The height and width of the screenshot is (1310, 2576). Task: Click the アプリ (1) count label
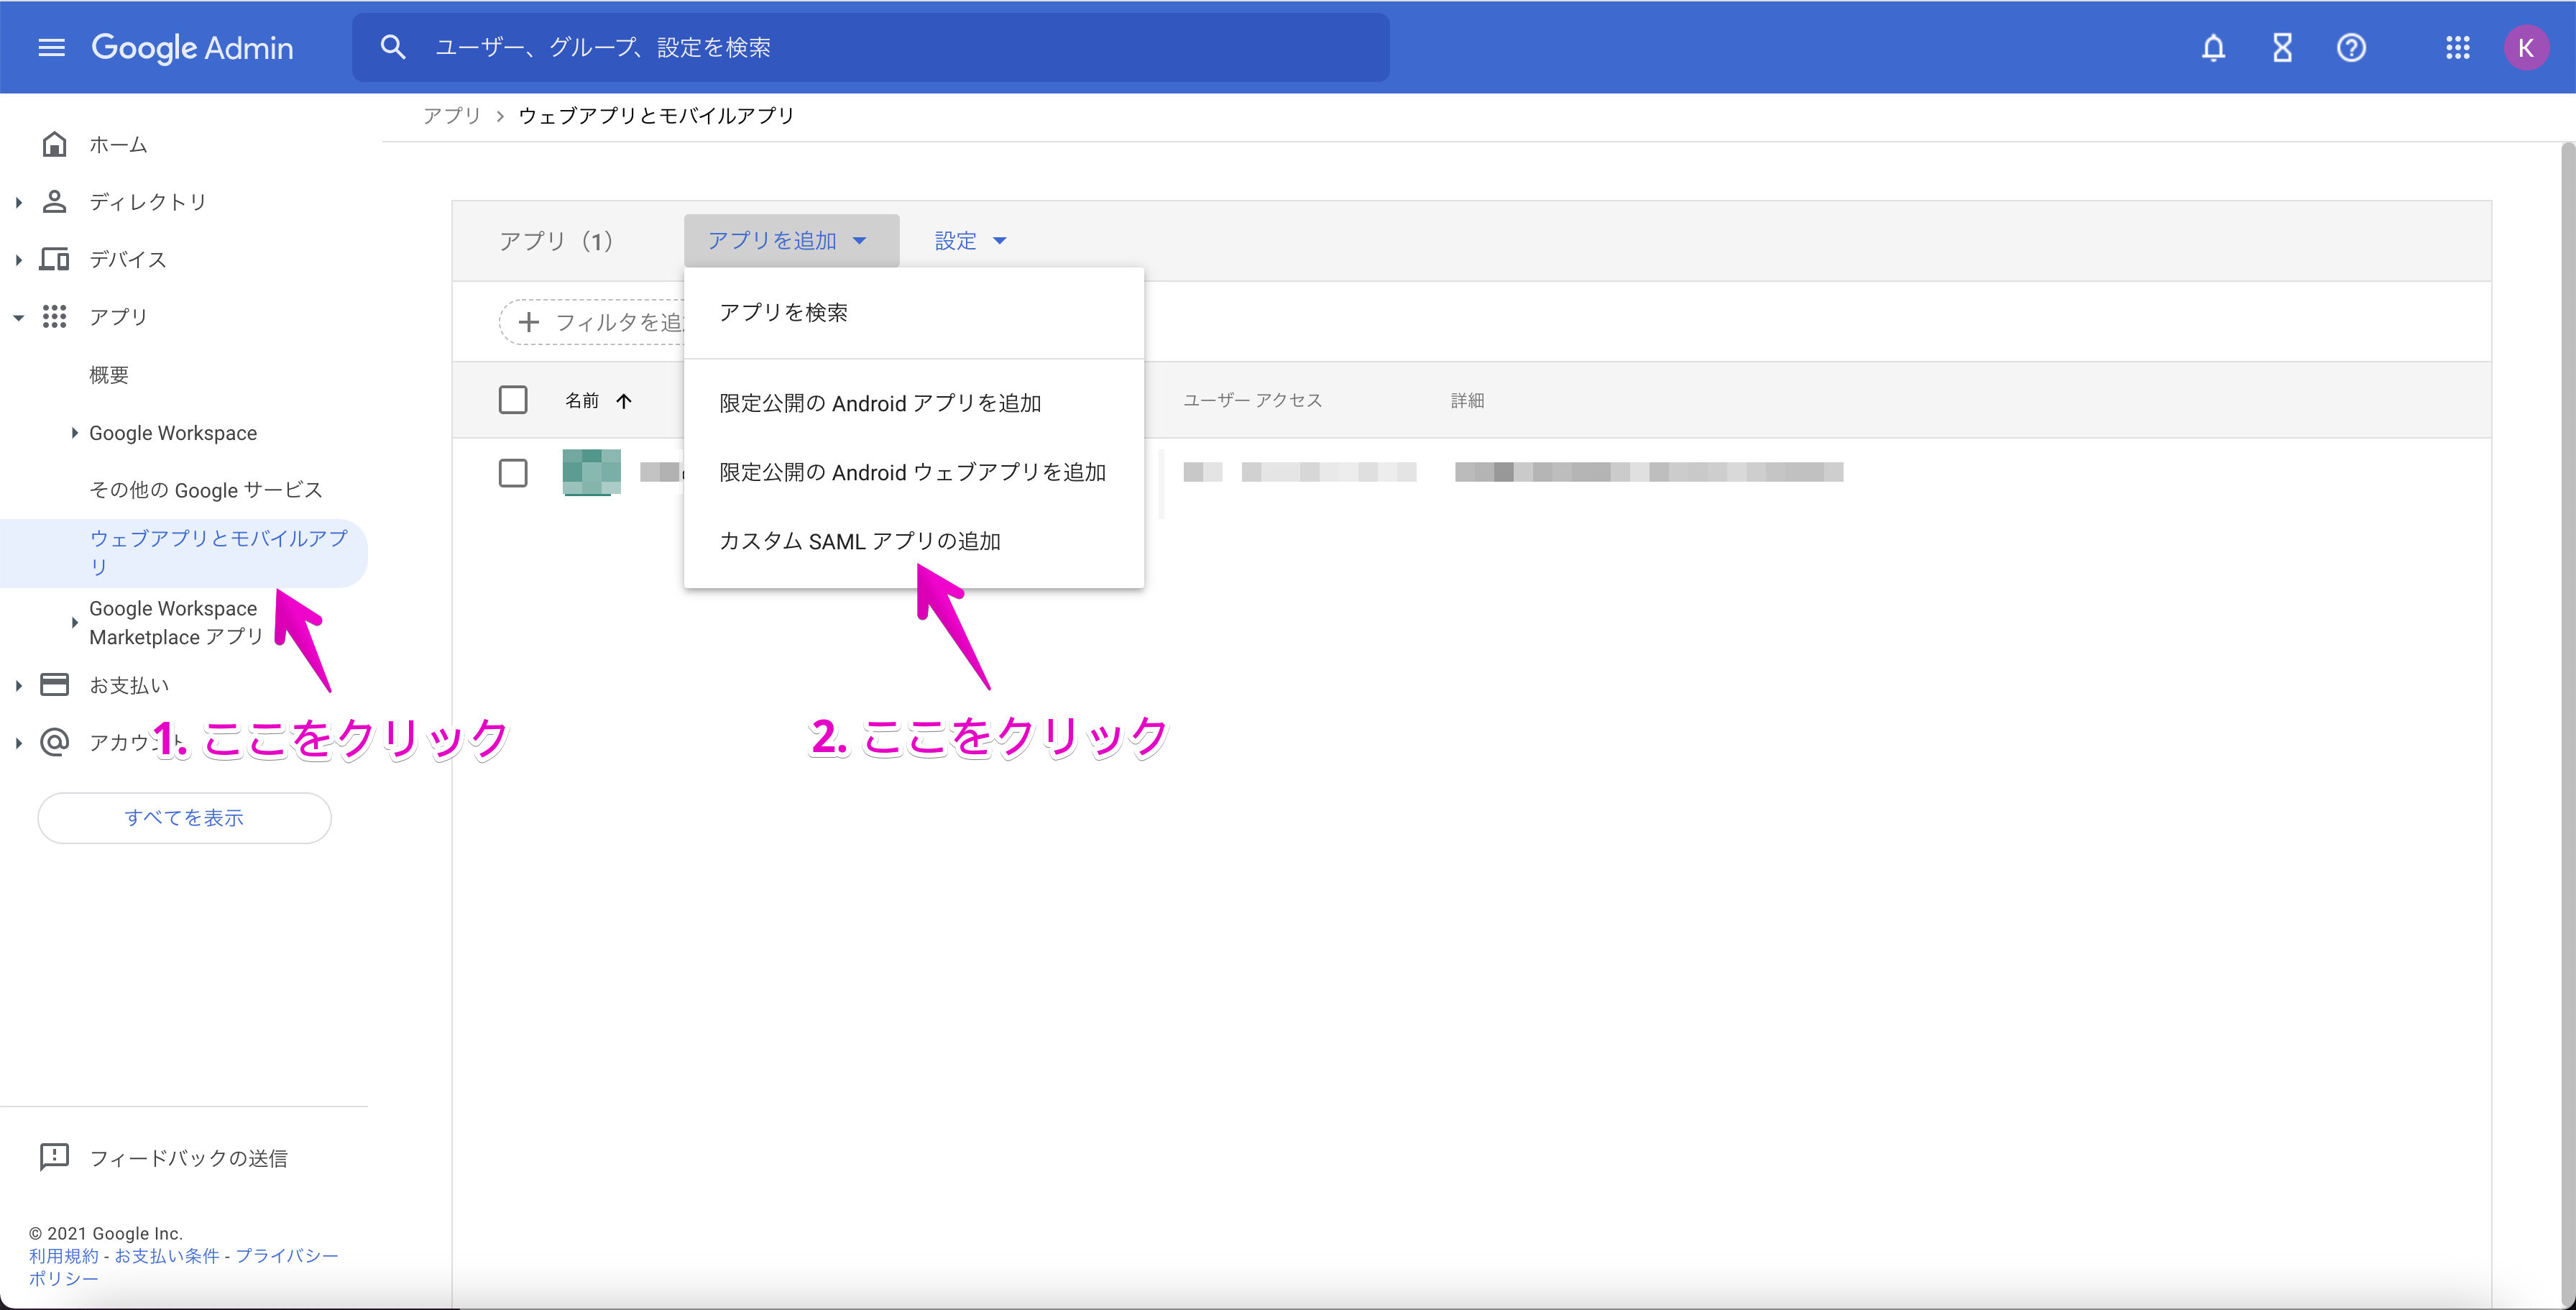555,241
